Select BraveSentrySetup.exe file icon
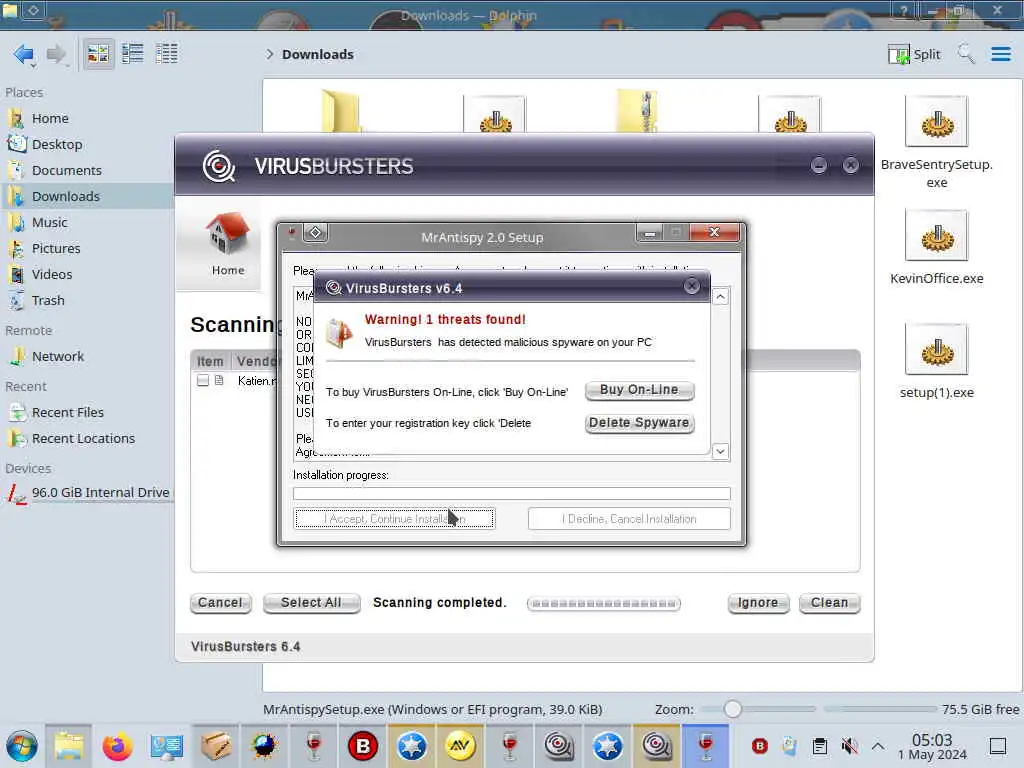This screenshot has width=1024, height=768. [x=936, y=121]
